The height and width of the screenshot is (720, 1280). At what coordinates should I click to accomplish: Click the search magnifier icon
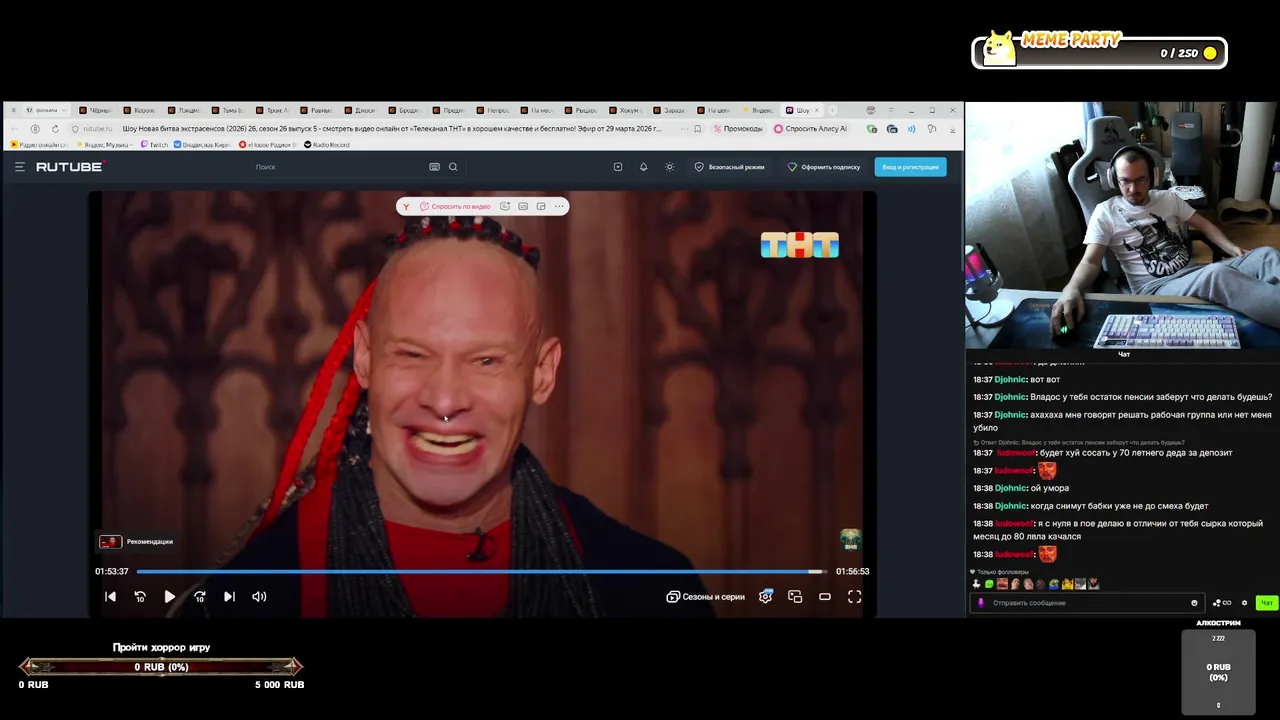(453, 167)
